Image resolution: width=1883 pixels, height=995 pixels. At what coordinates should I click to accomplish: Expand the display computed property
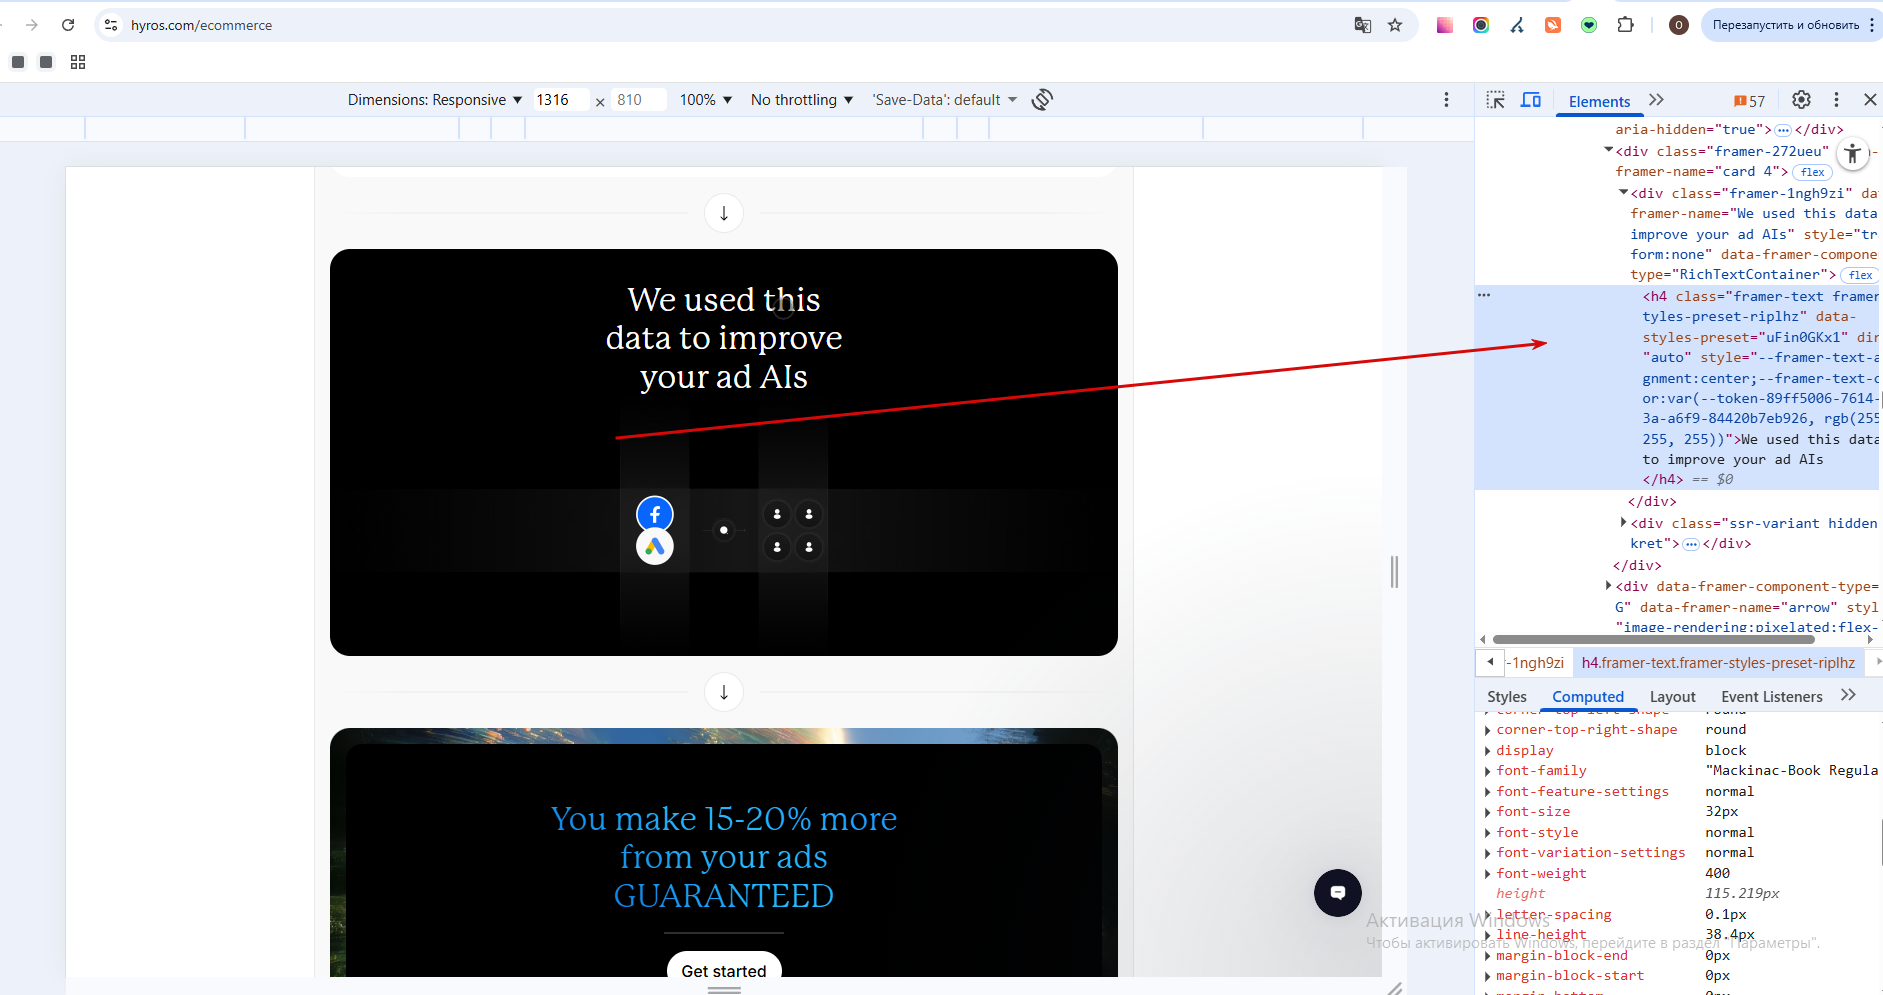[x=1488, y=751]
